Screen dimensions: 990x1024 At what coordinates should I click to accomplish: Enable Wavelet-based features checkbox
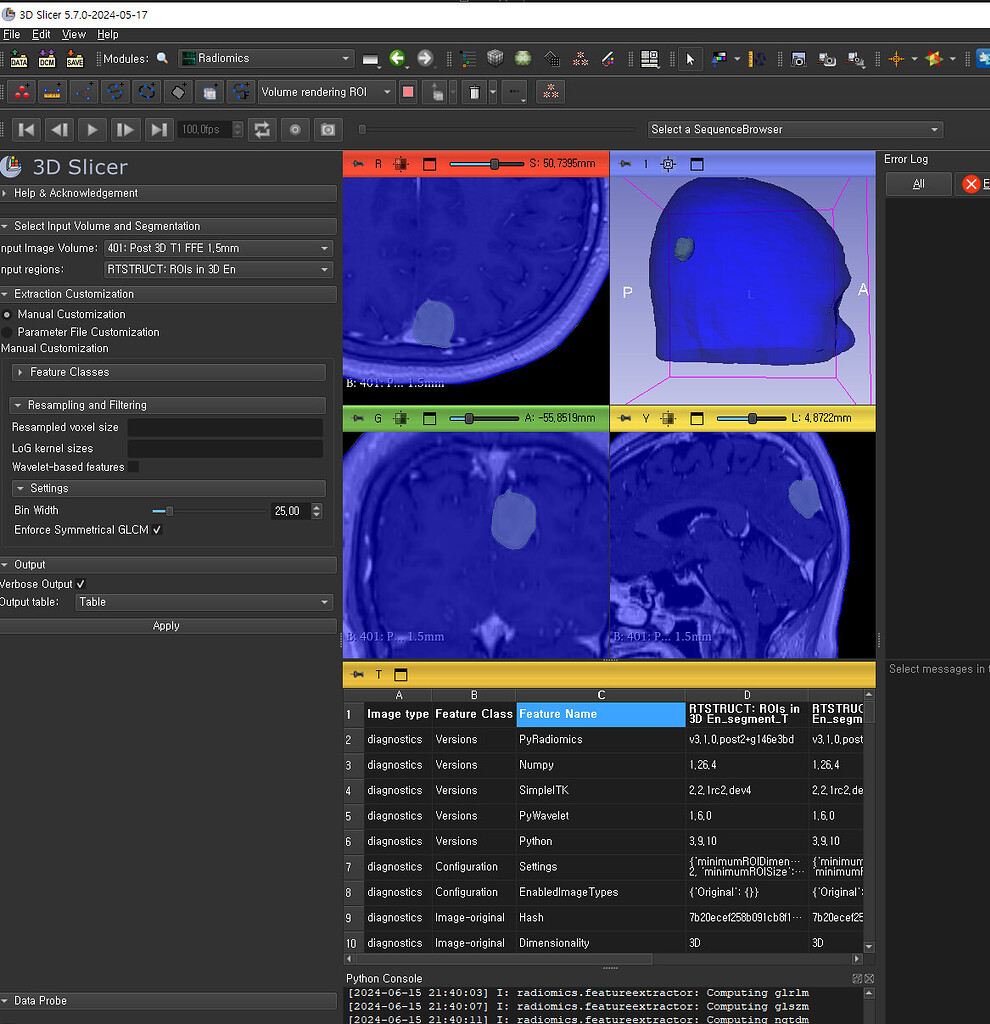(133, 467)
